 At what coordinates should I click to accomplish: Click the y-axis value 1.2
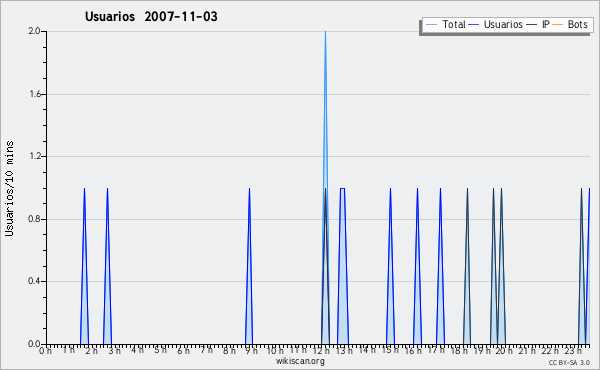click(34, 156)
